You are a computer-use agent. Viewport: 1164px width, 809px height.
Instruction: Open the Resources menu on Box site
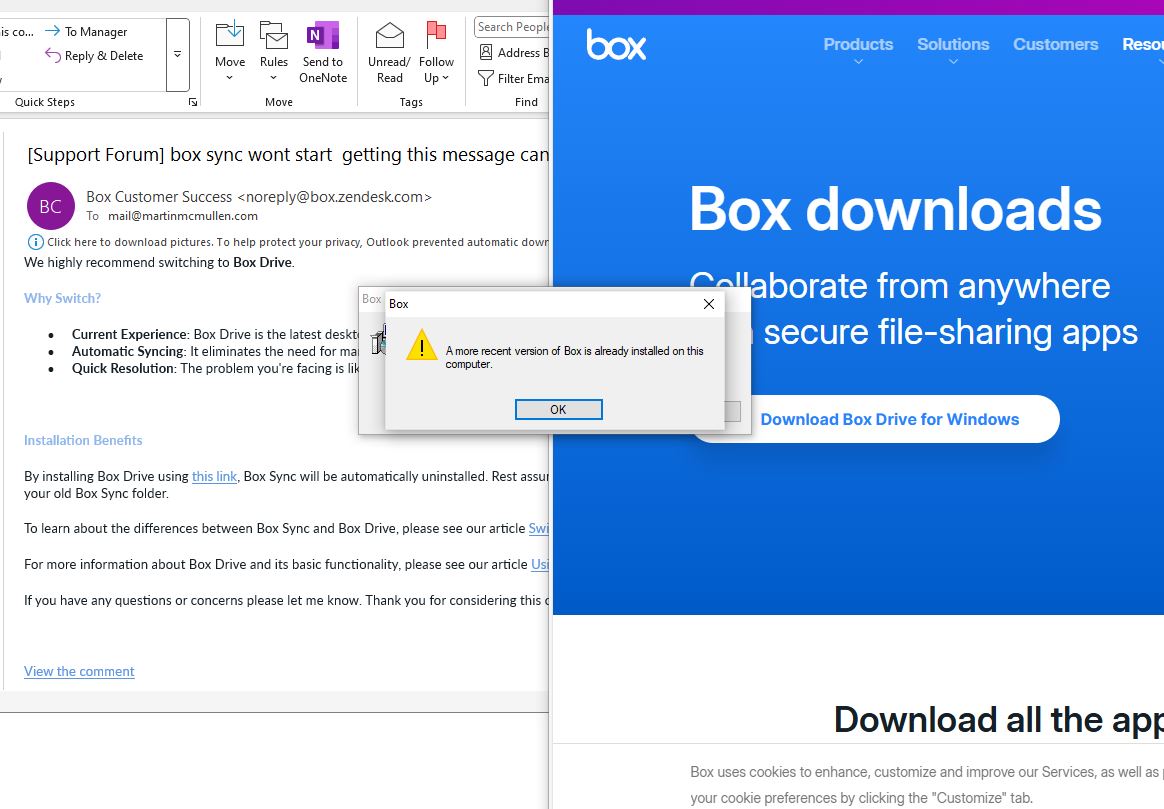point(1143,45)
